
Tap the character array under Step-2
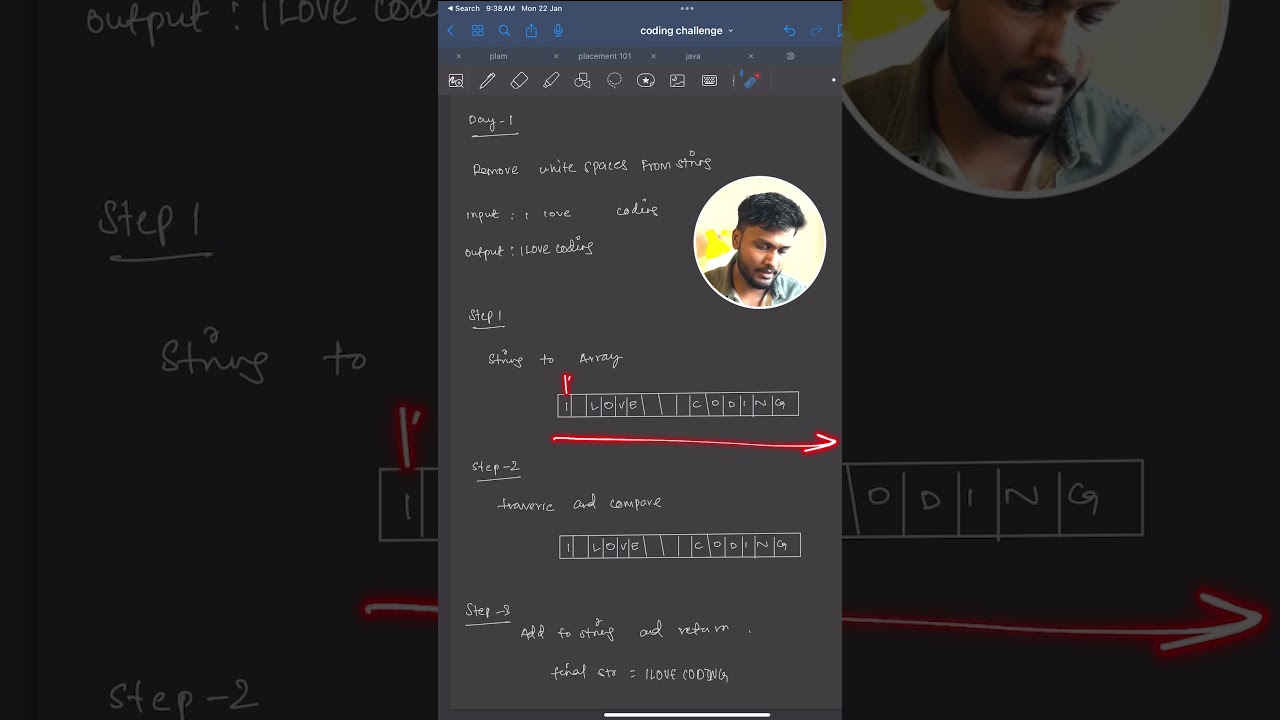[x=680, y=545]
